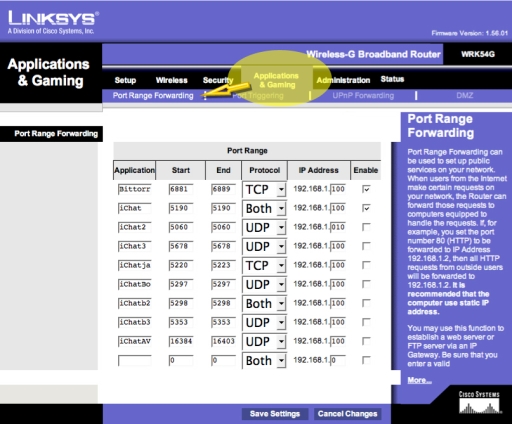Switch to the Wireless tab
This screenshot has height=424, width=512.
(x=171, y=80)
